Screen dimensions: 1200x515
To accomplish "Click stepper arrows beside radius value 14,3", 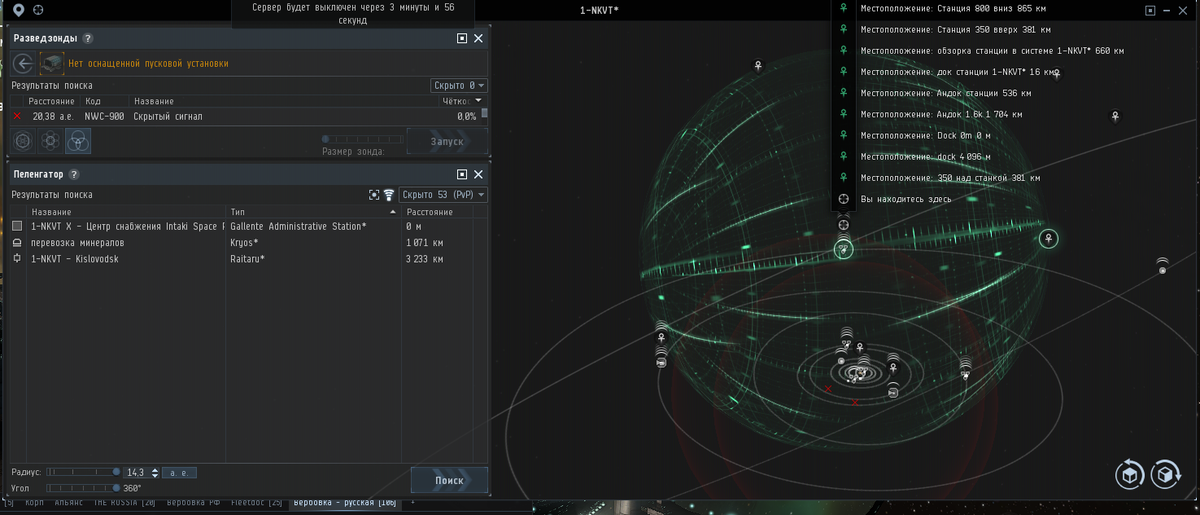I will tap(155, 472).
